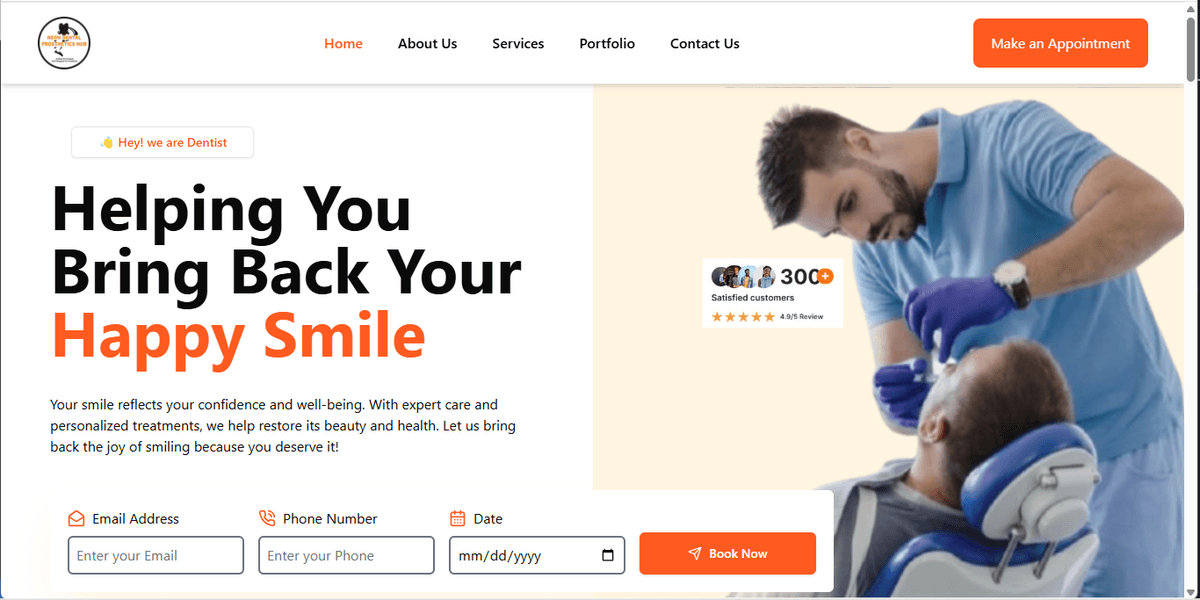Click the phone icon beside Phone Number
The image size is (1200, 600).
tap(267, 518)
